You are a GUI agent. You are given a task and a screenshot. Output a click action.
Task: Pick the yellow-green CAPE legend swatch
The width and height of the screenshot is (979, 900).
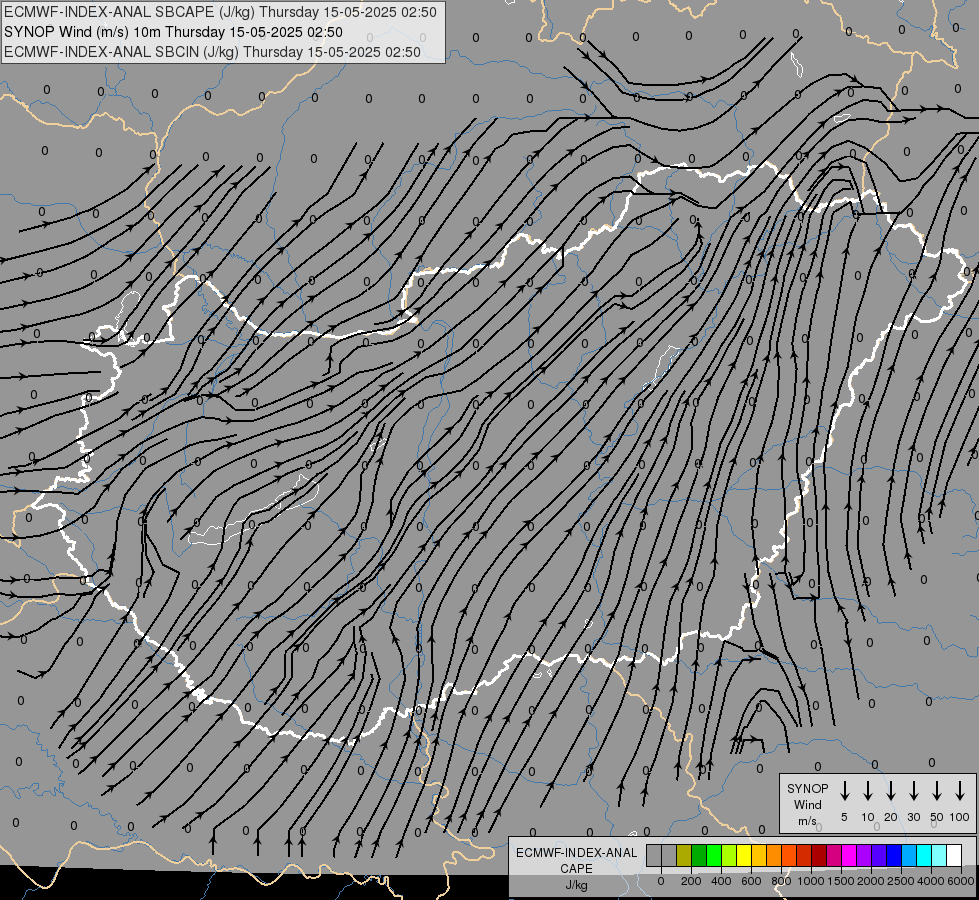(x=729, y=855)
